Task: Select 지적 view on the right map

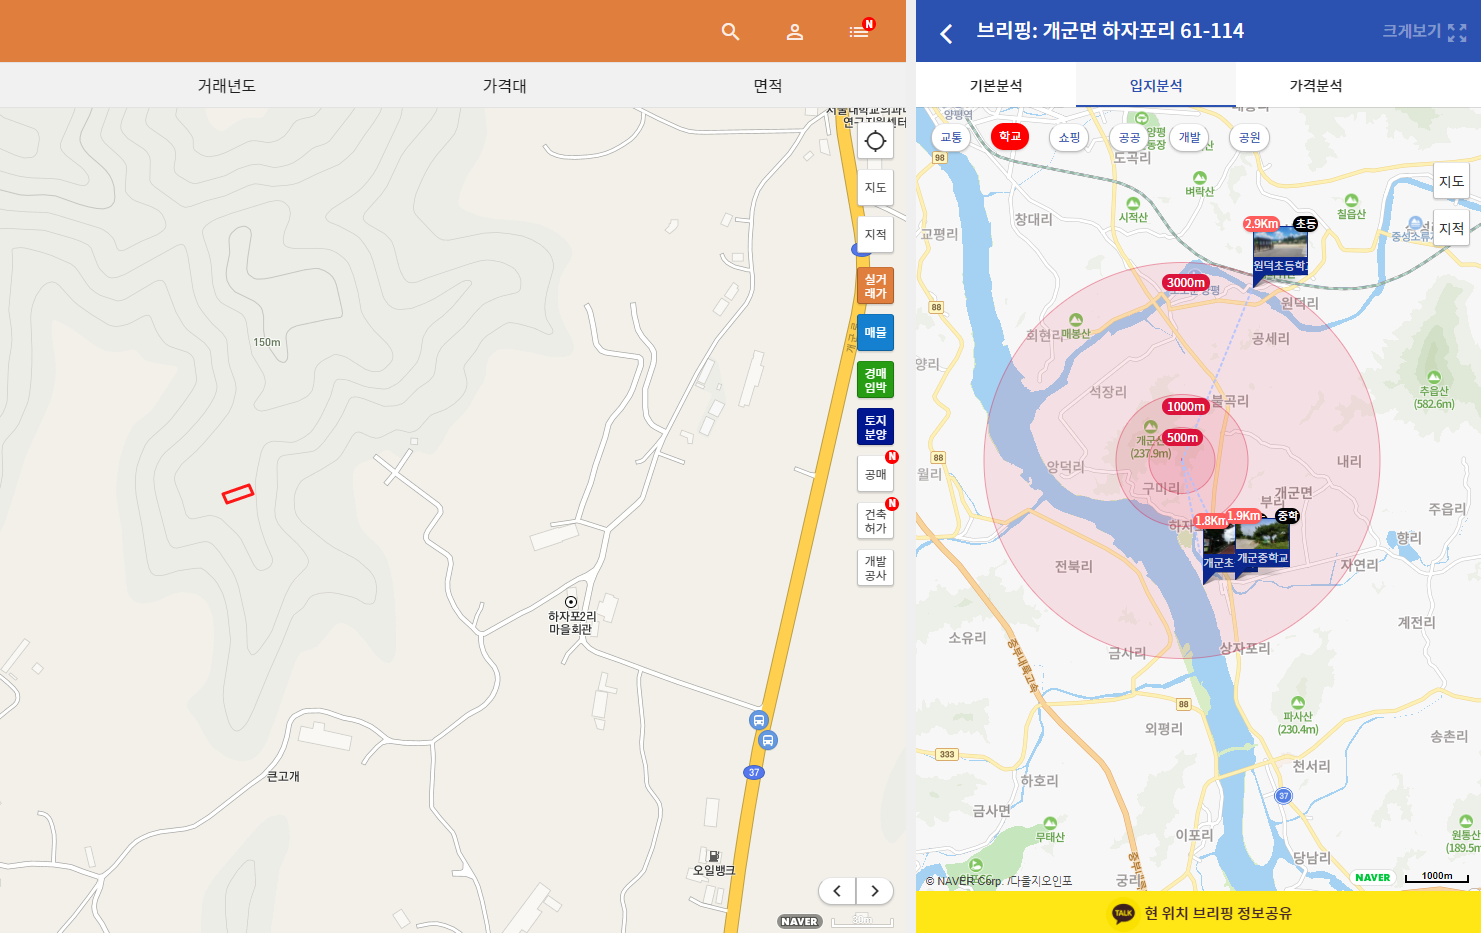Action: pyautogui.click(x=1451, y=228)
